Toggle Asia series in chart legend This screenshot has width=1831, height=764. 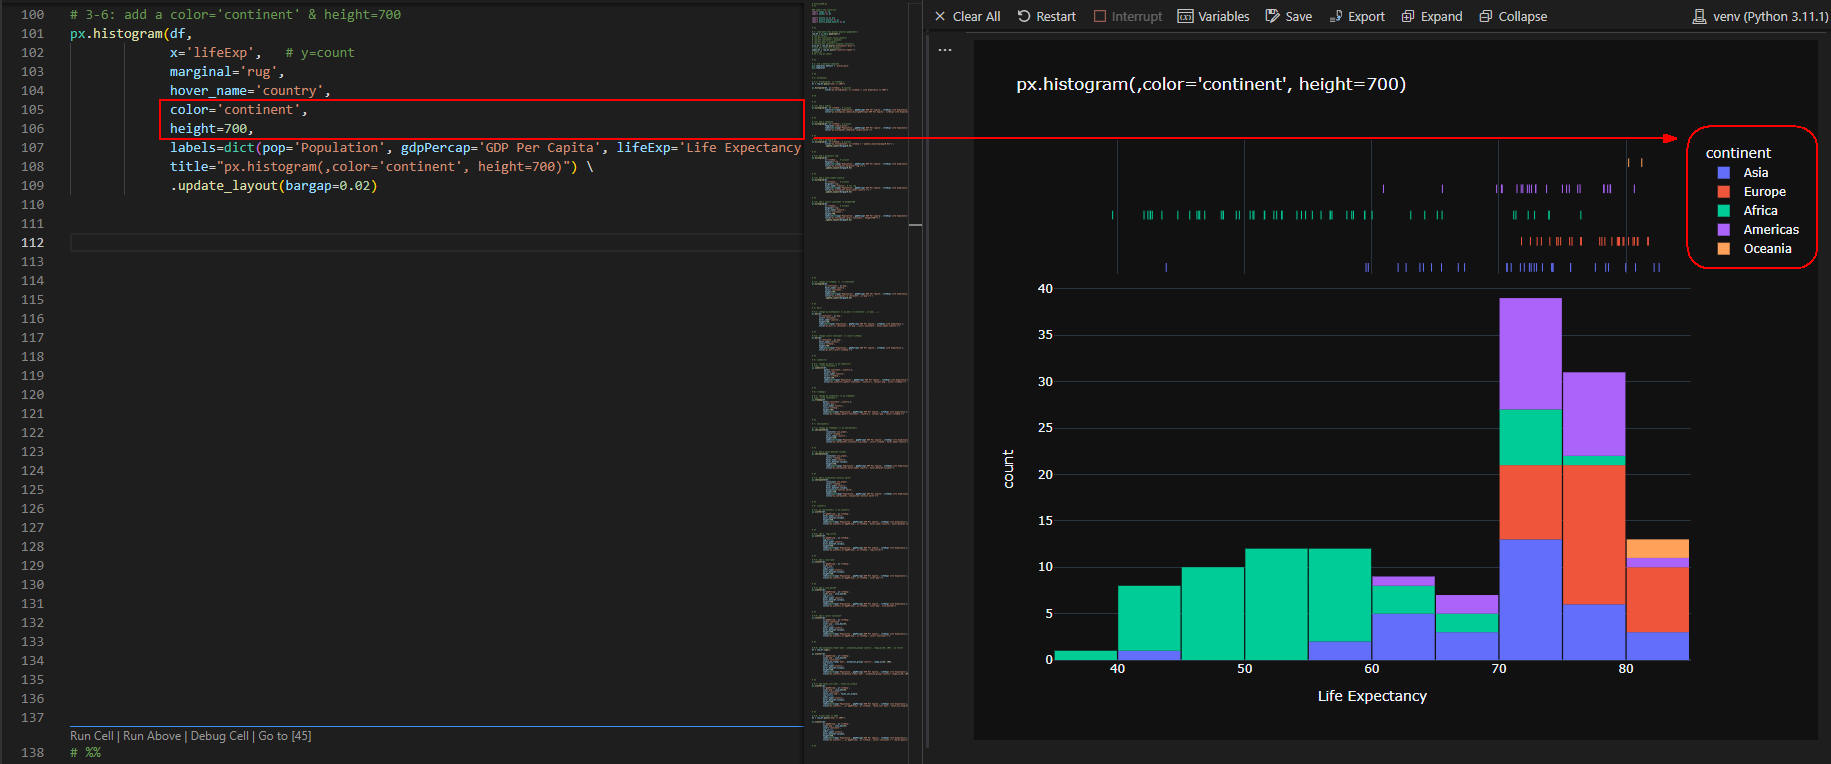pyautogui.click(x=1756, y=173)
